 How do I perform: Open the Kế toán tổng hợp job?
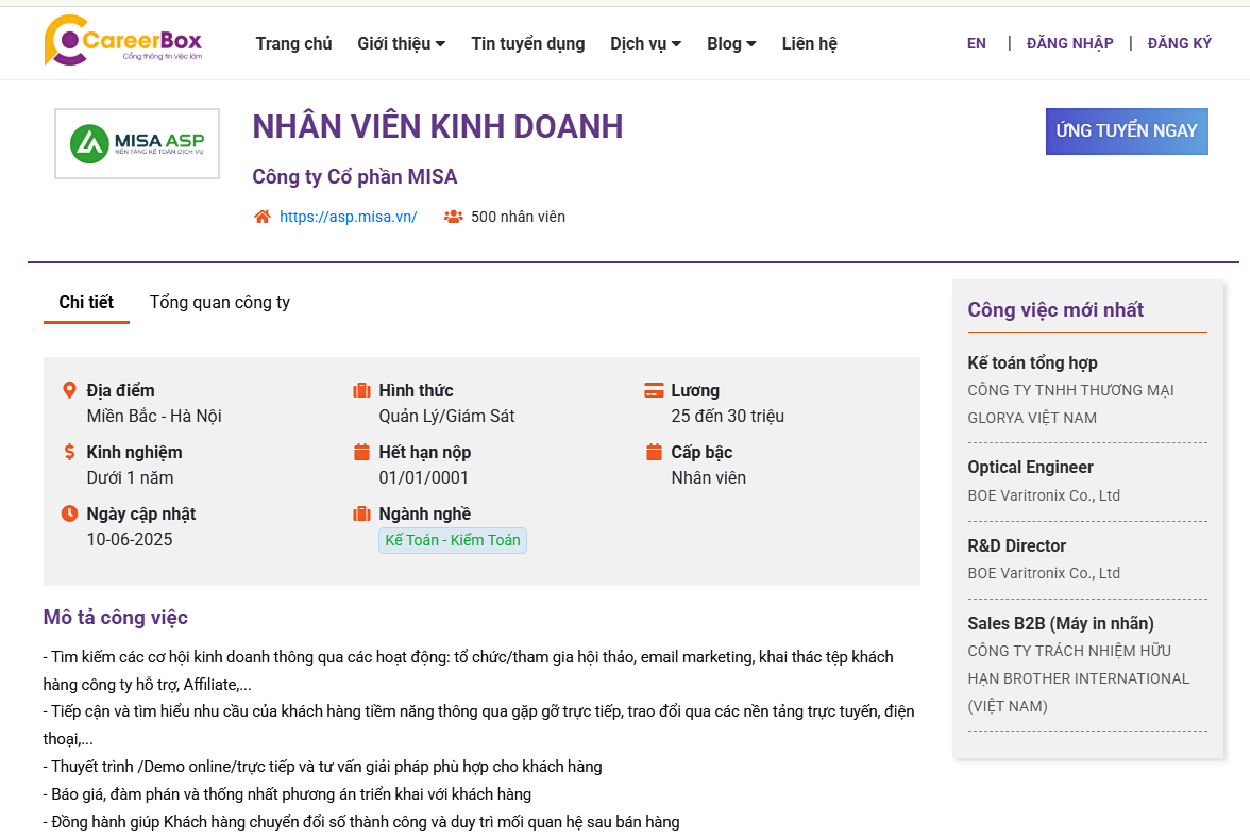click(x=1032, y=363)
